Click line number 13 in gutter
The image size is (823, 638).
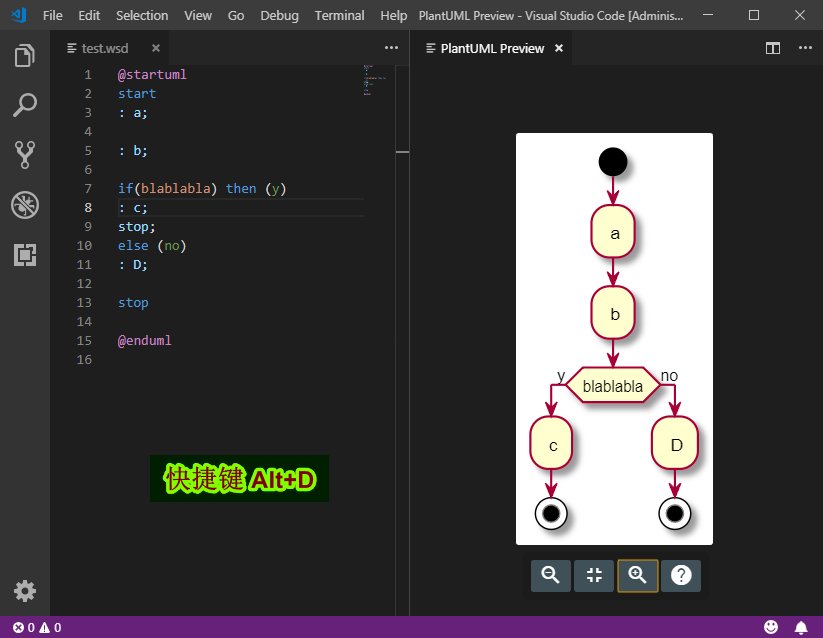point(85,303)
